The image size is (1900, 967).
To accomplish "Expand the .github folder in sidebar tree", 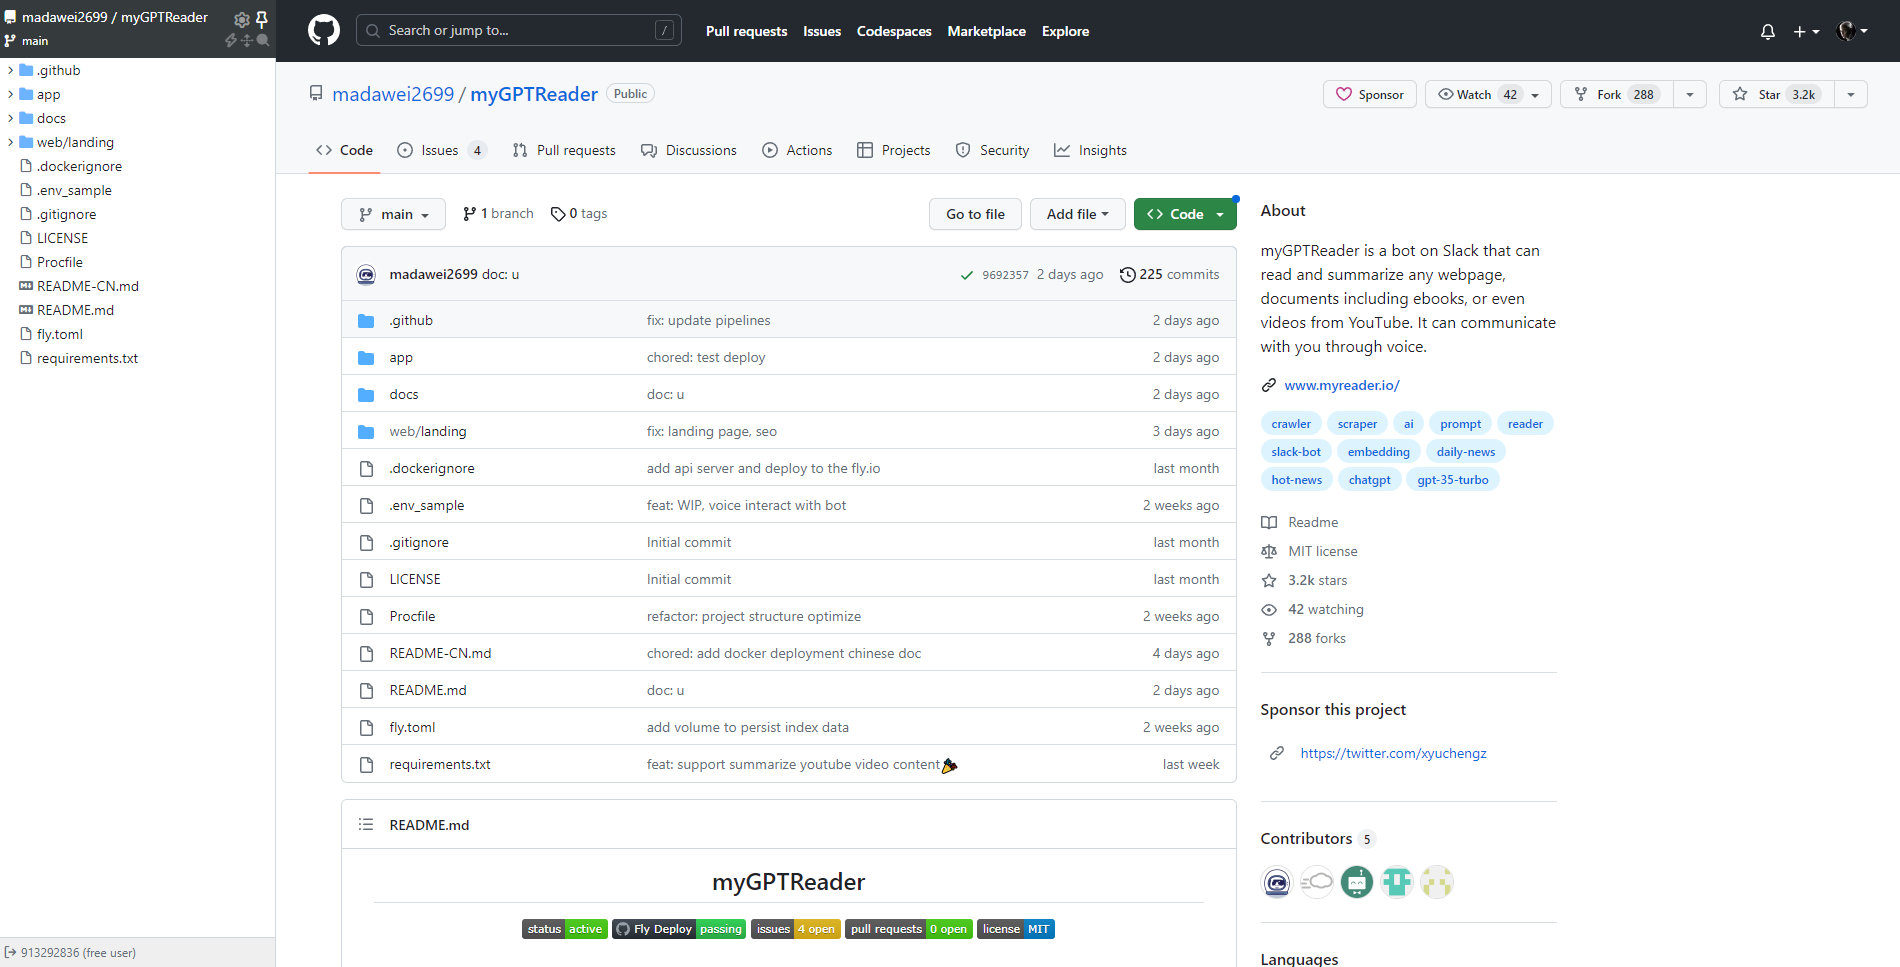I will click(x=11, y=70).
